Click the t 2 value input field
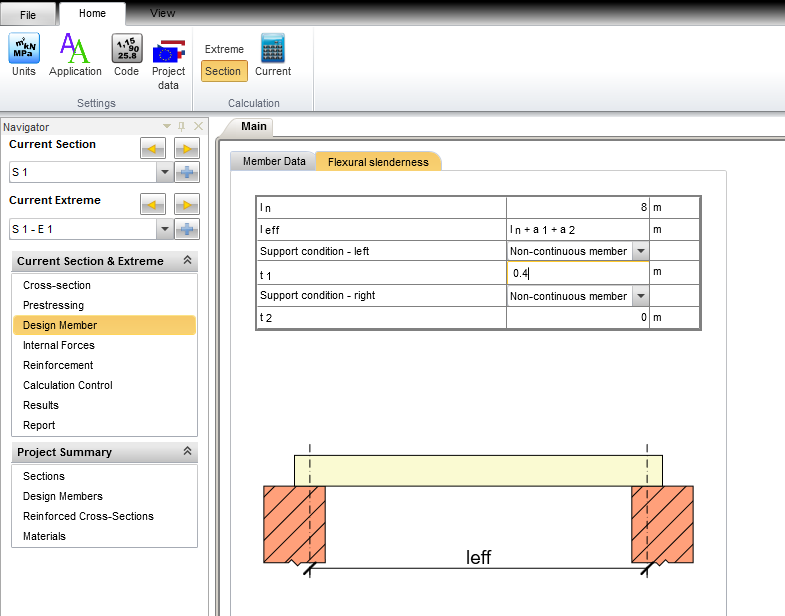Image resolution: width=785 pixels, height=616 pixels. tap(577, 318)
